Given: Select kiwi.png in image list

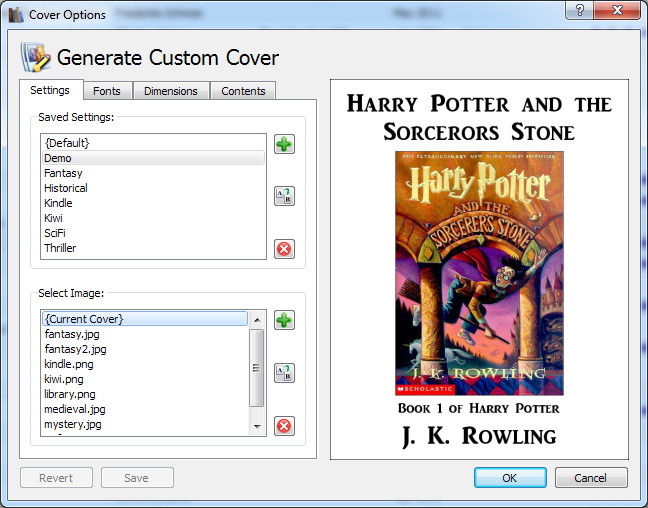Looking at the screenshot, I should click(145, 379).
